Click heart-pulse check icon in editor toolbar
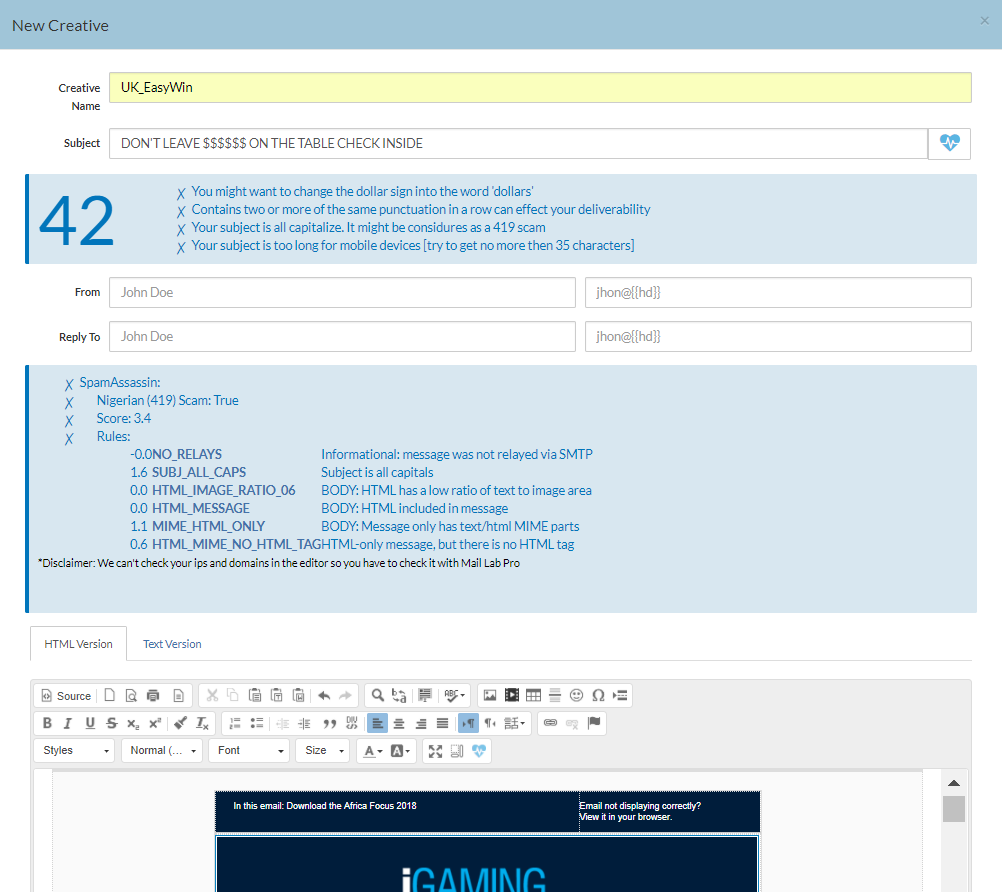 pos(479,751)
